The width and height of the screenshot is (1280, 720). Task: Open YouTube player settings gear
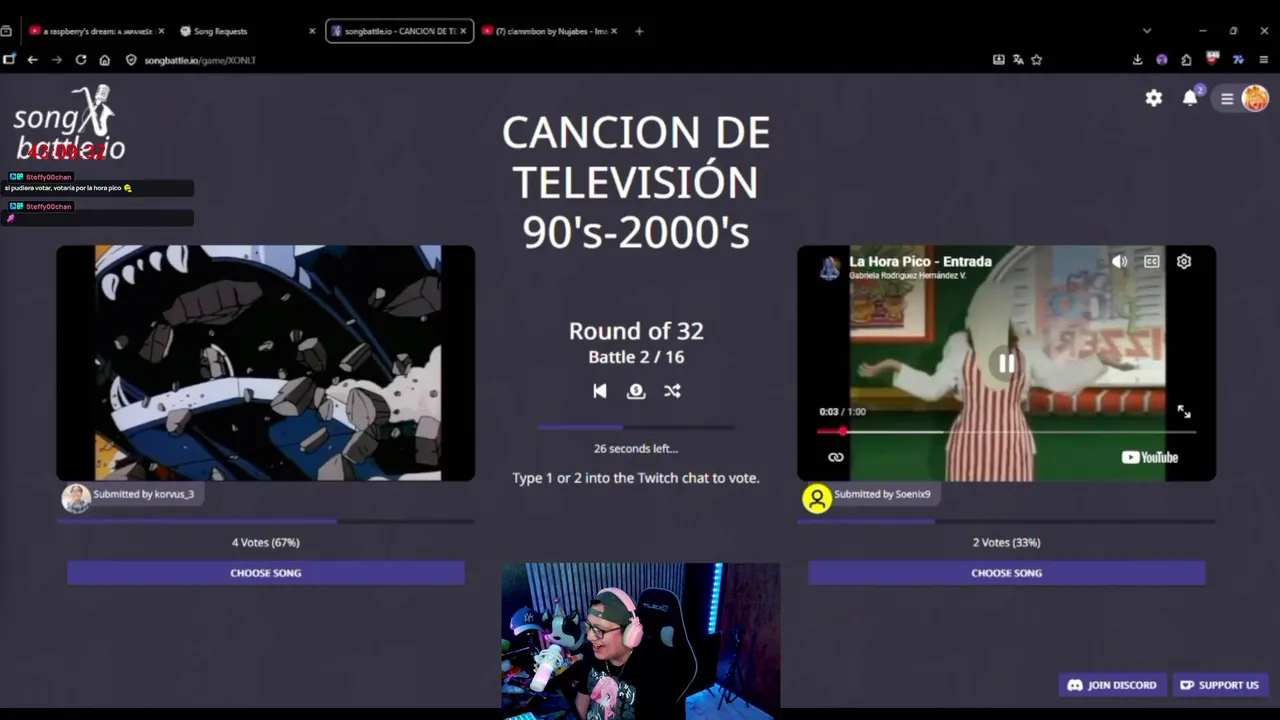[1184, 262]
